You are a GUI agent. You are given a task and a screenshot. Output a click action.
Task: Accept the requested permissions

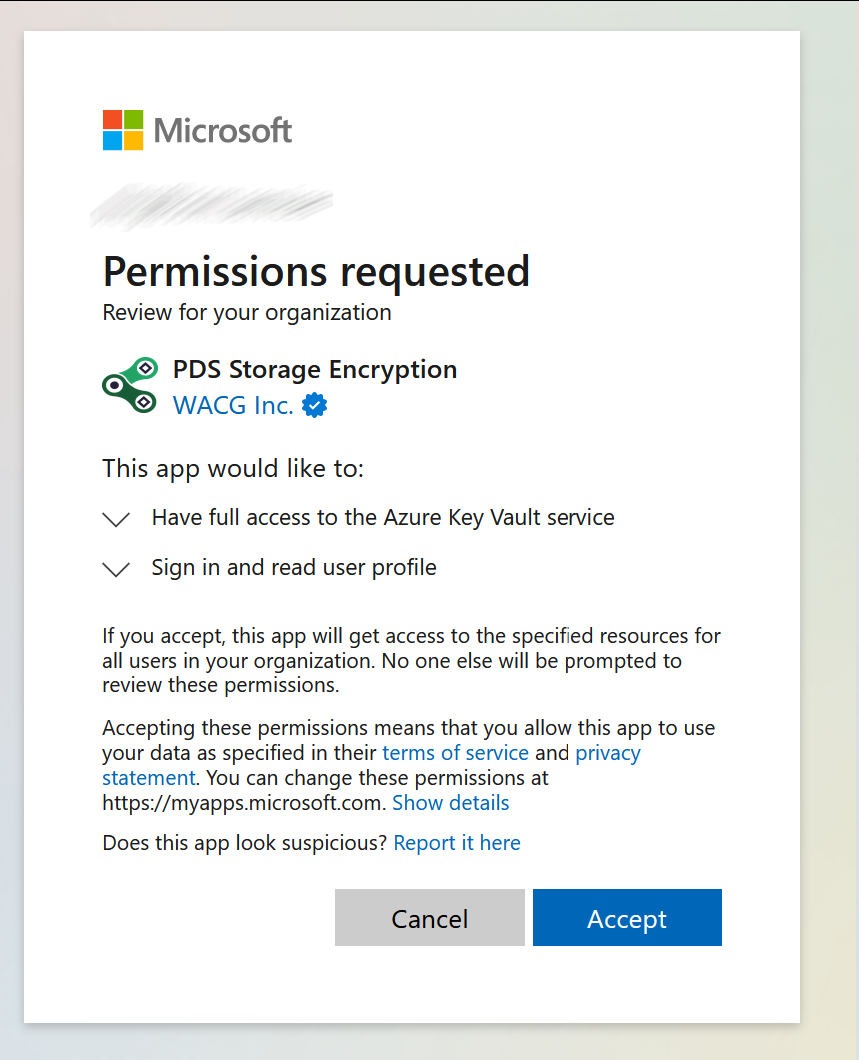627,917
